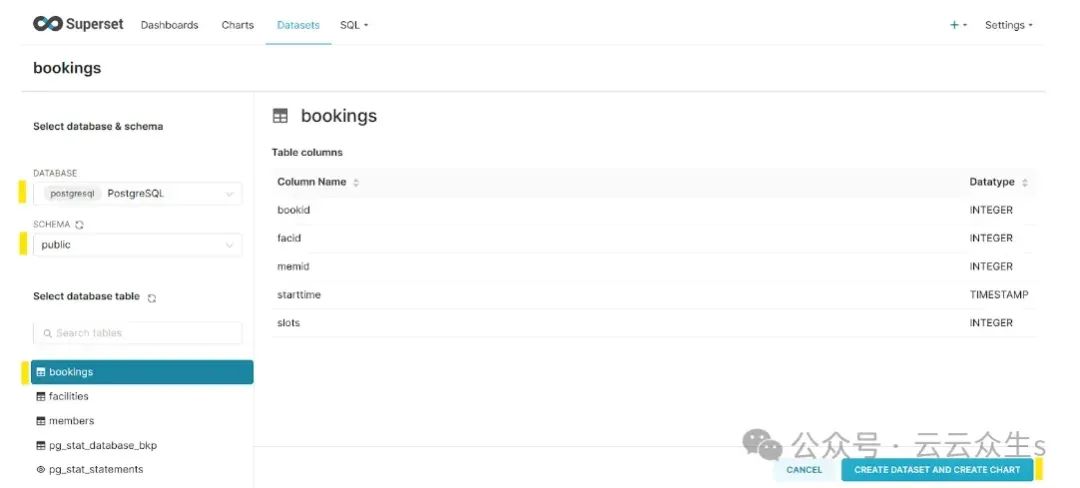Sort by Column Name arrows
The height and width of the screenshot is (488, 1080).
[356, 183]
